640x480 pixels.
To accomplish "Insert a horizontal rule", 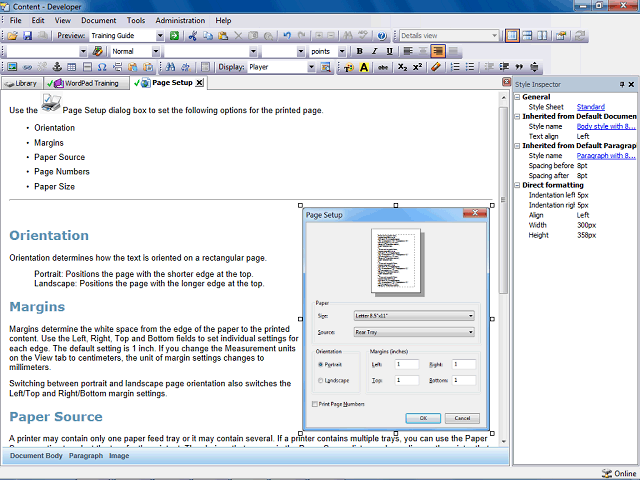I will (87, 67).
